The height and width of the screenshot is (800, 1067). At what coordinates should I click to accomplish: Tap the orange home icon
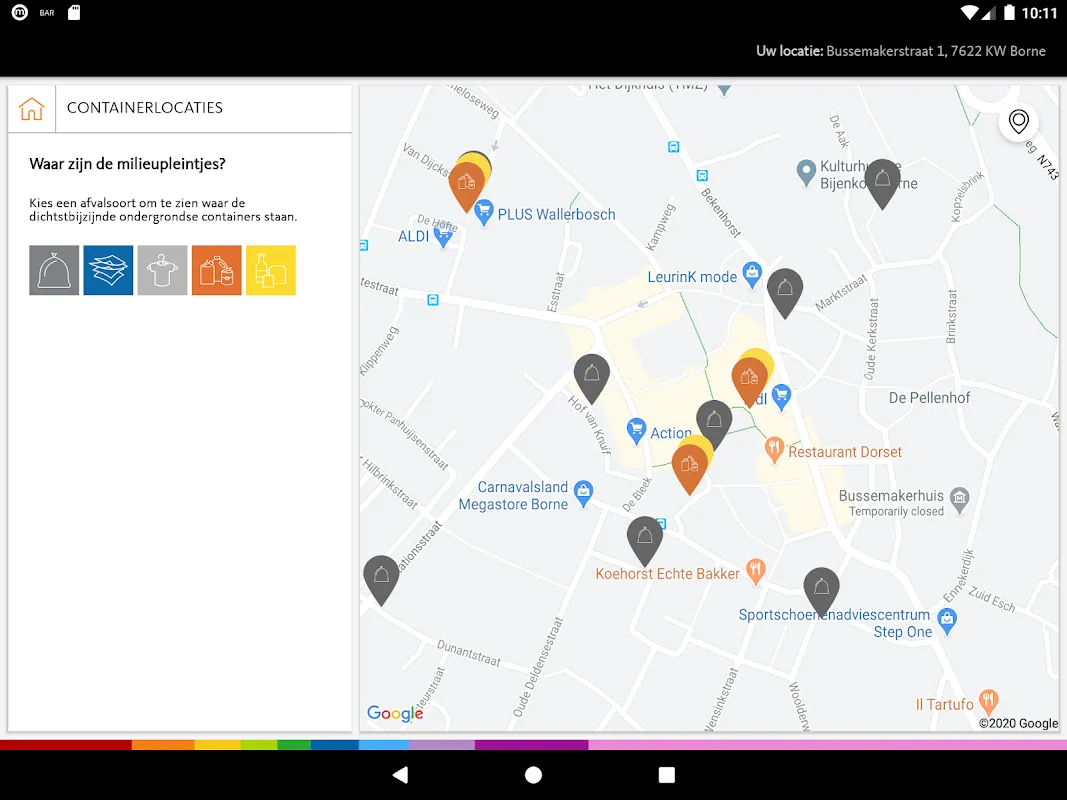click(31, 108)
